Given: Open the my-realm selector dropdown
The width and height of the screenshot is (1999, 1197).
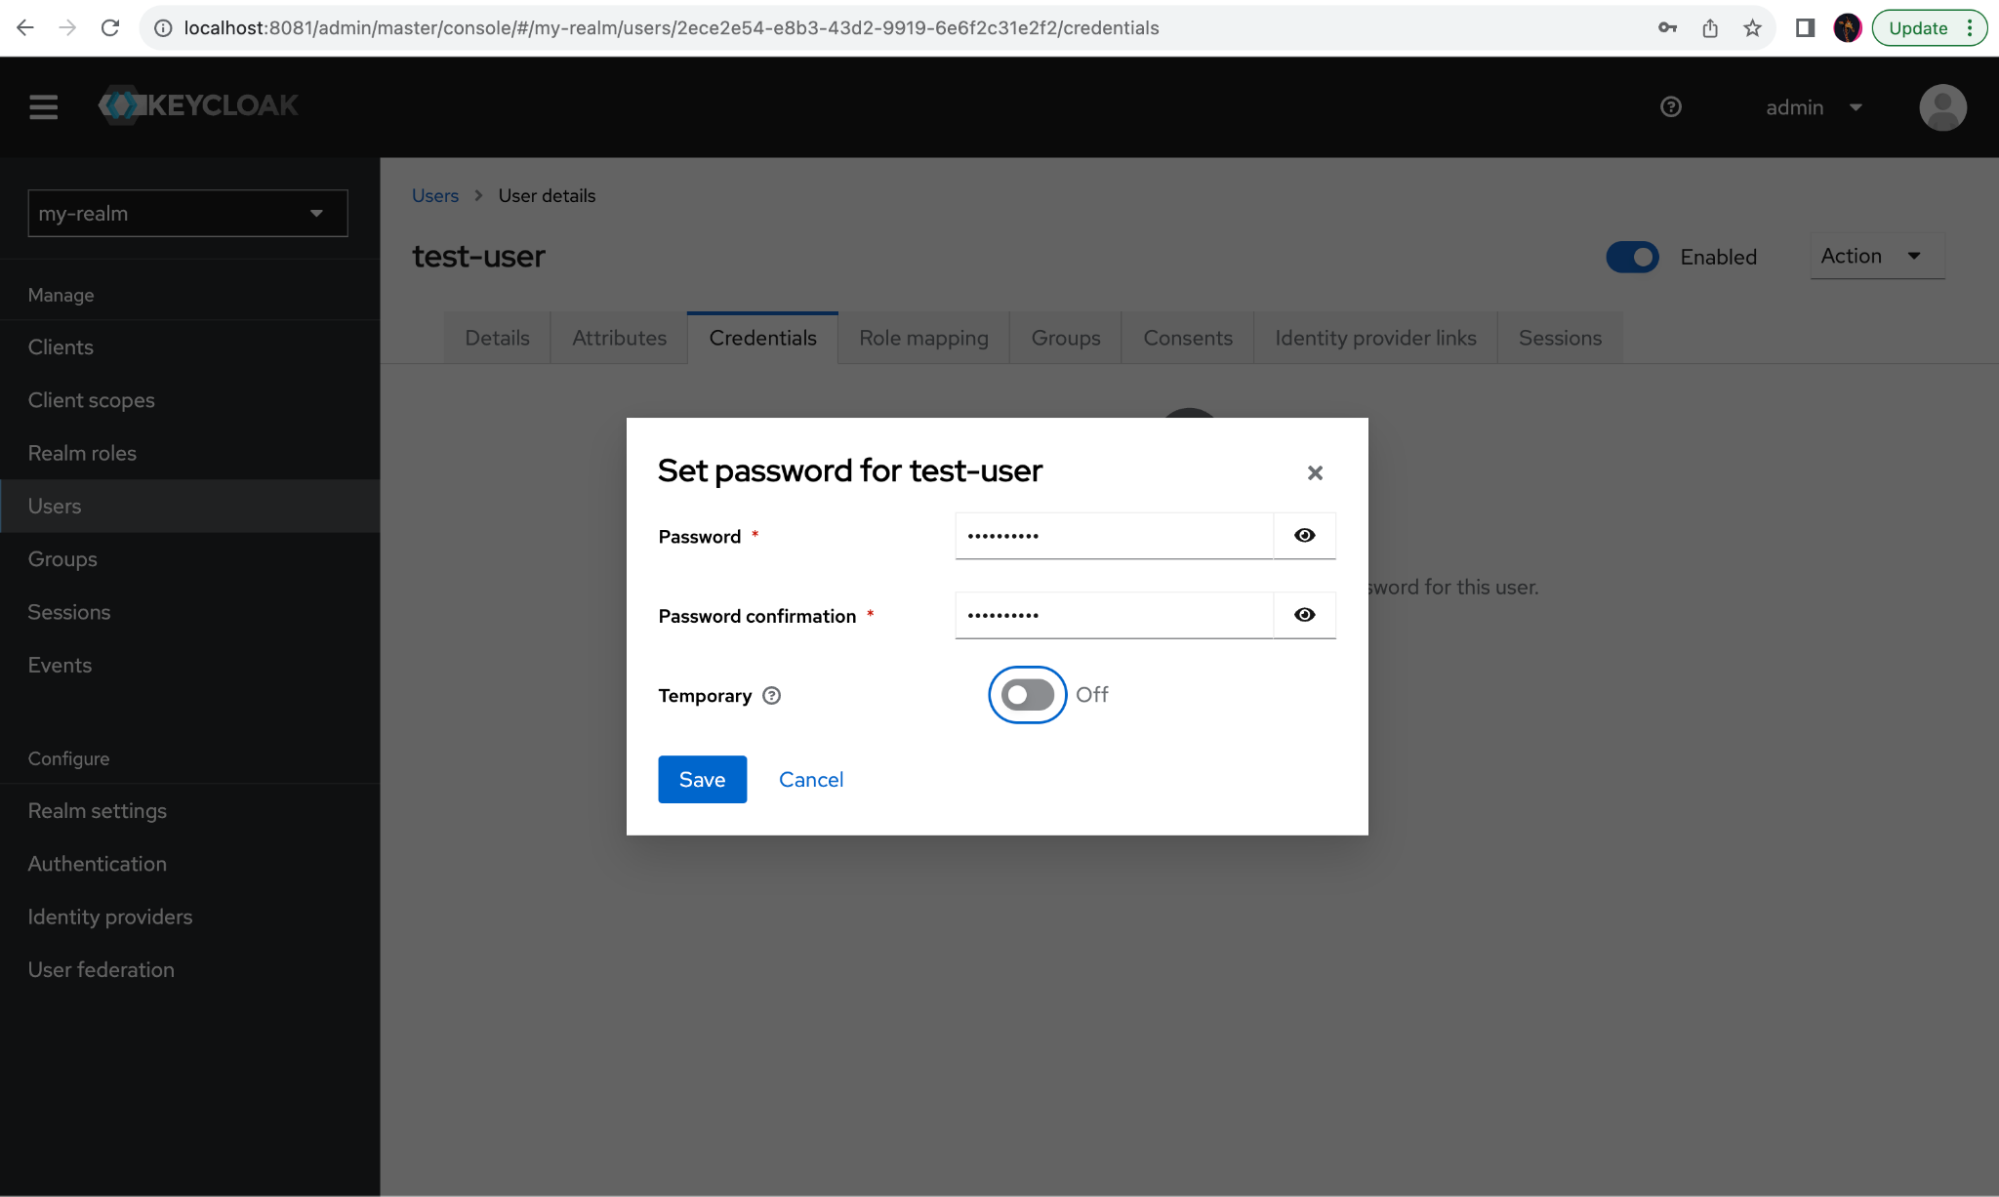Looking at the screenshot, I should pos(188,213).
